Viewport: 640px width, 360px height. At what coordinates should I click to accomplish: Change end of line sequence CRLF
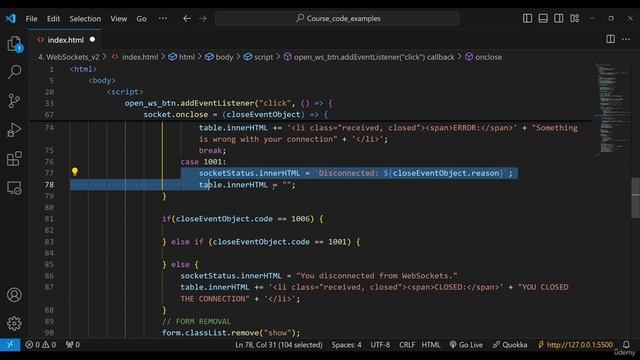point(407,345)
